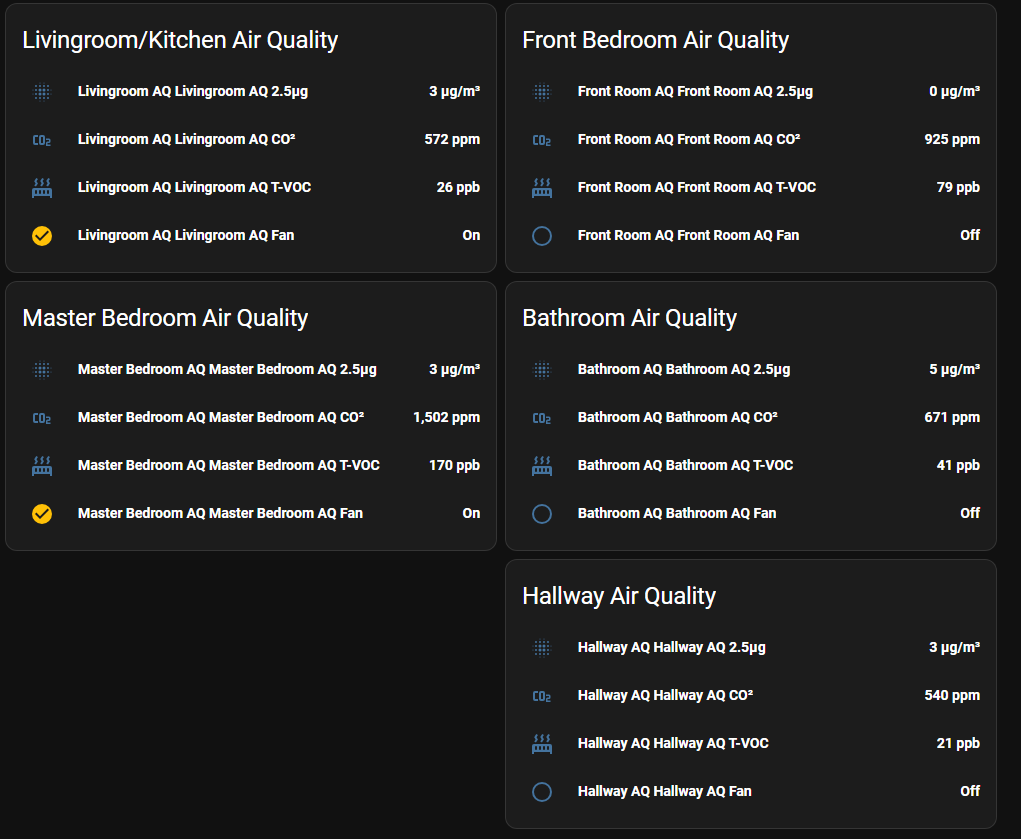This screenshot has width=1021, height=839.
Task: Enable the Hallway AQ Fan
Action: point(541,791)
